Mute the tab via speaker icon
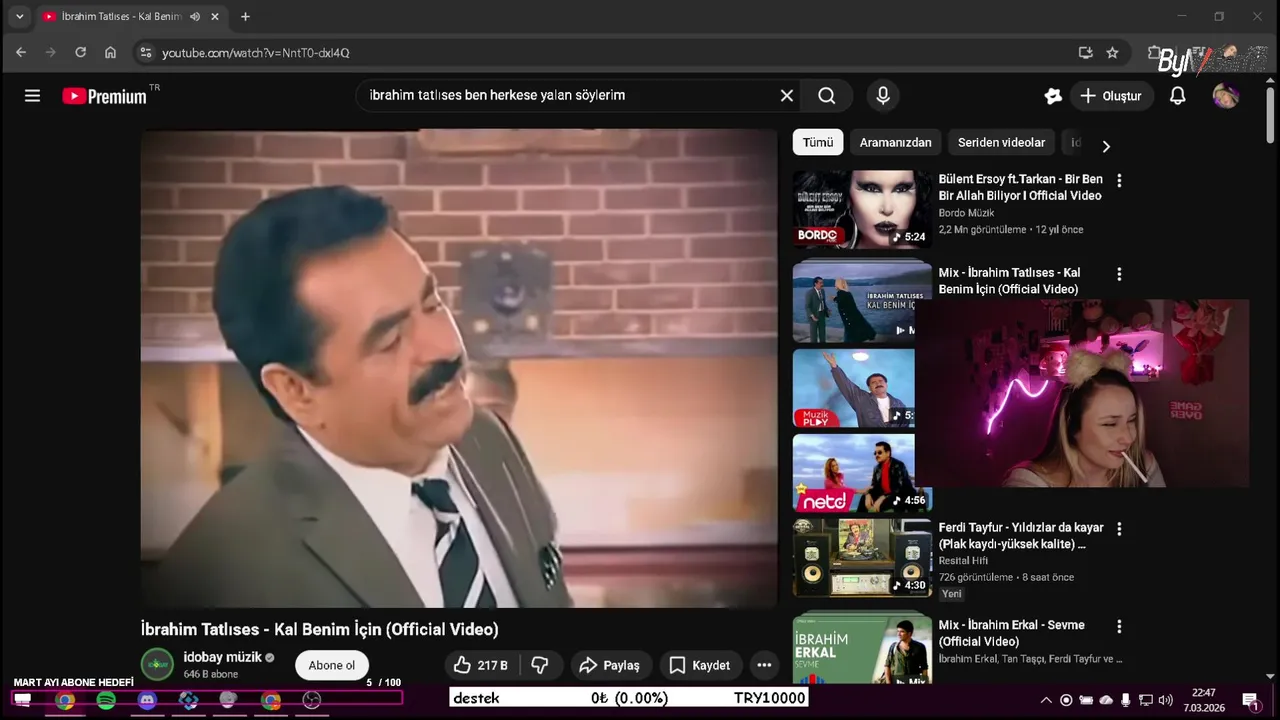Image resolution: width=1280 pixels, height=720 pixels. tap(194, 16)
